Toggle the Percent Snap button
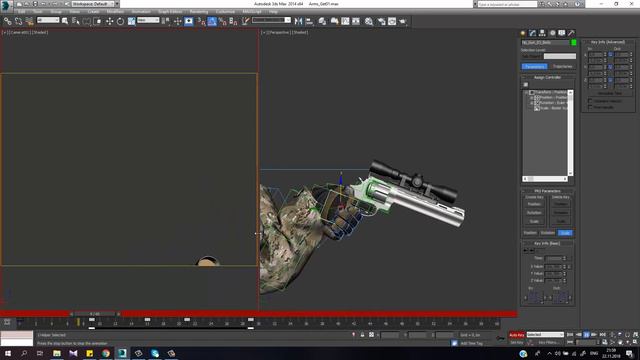 tap(222, 21)
